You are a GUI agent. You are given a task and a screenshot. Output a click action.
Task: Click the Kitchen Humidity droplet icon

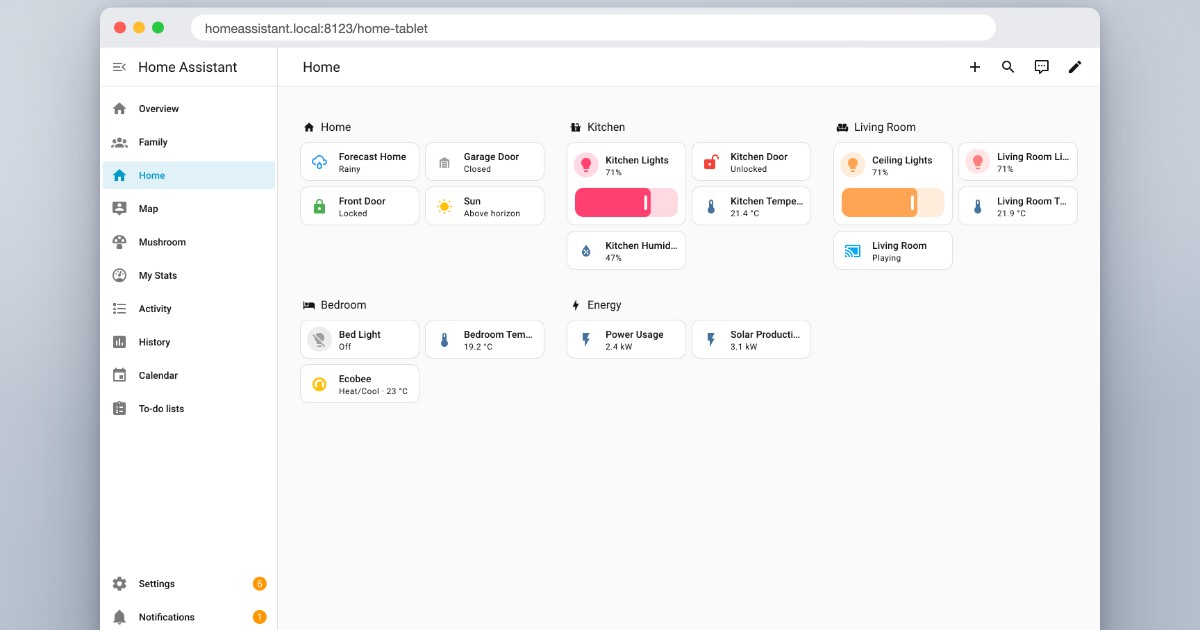pos(586,251)
